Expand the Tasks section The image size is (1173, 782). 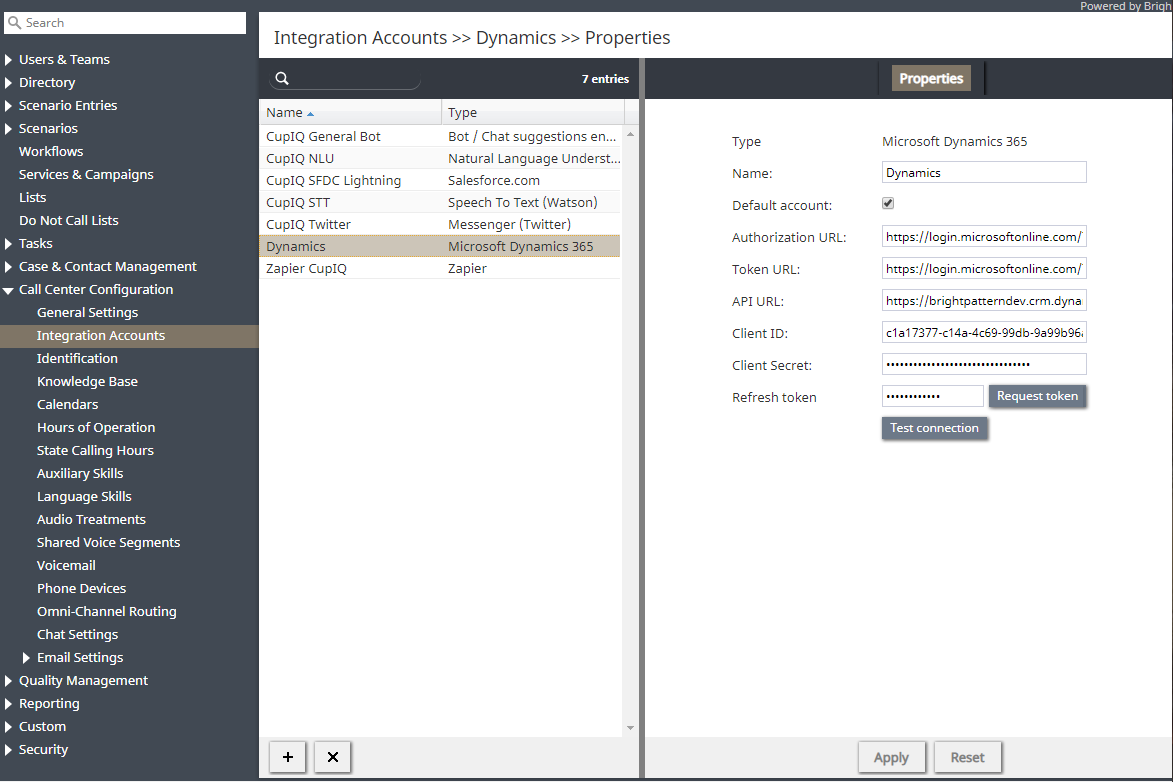click(8, 244)
